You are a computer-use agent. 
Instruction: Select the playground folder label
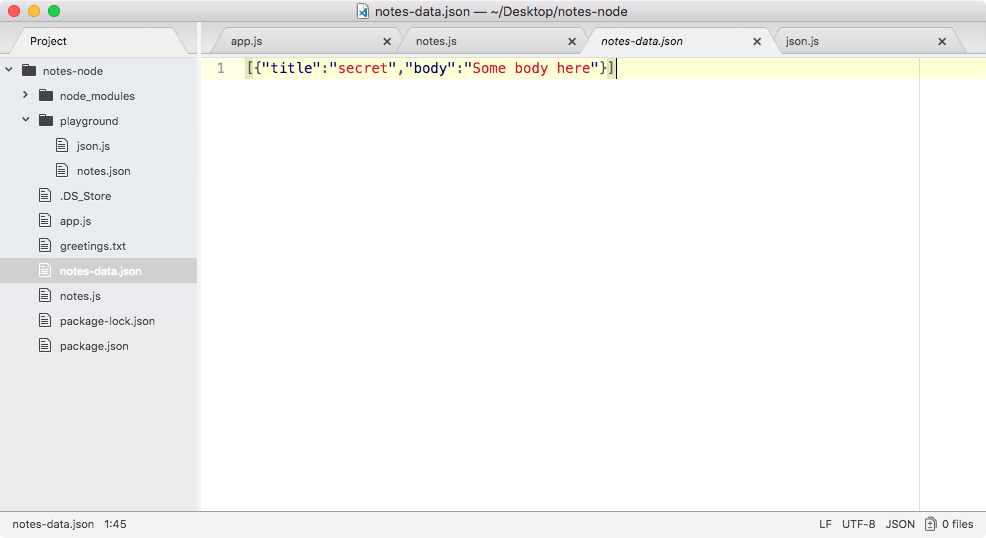(89, 121)
